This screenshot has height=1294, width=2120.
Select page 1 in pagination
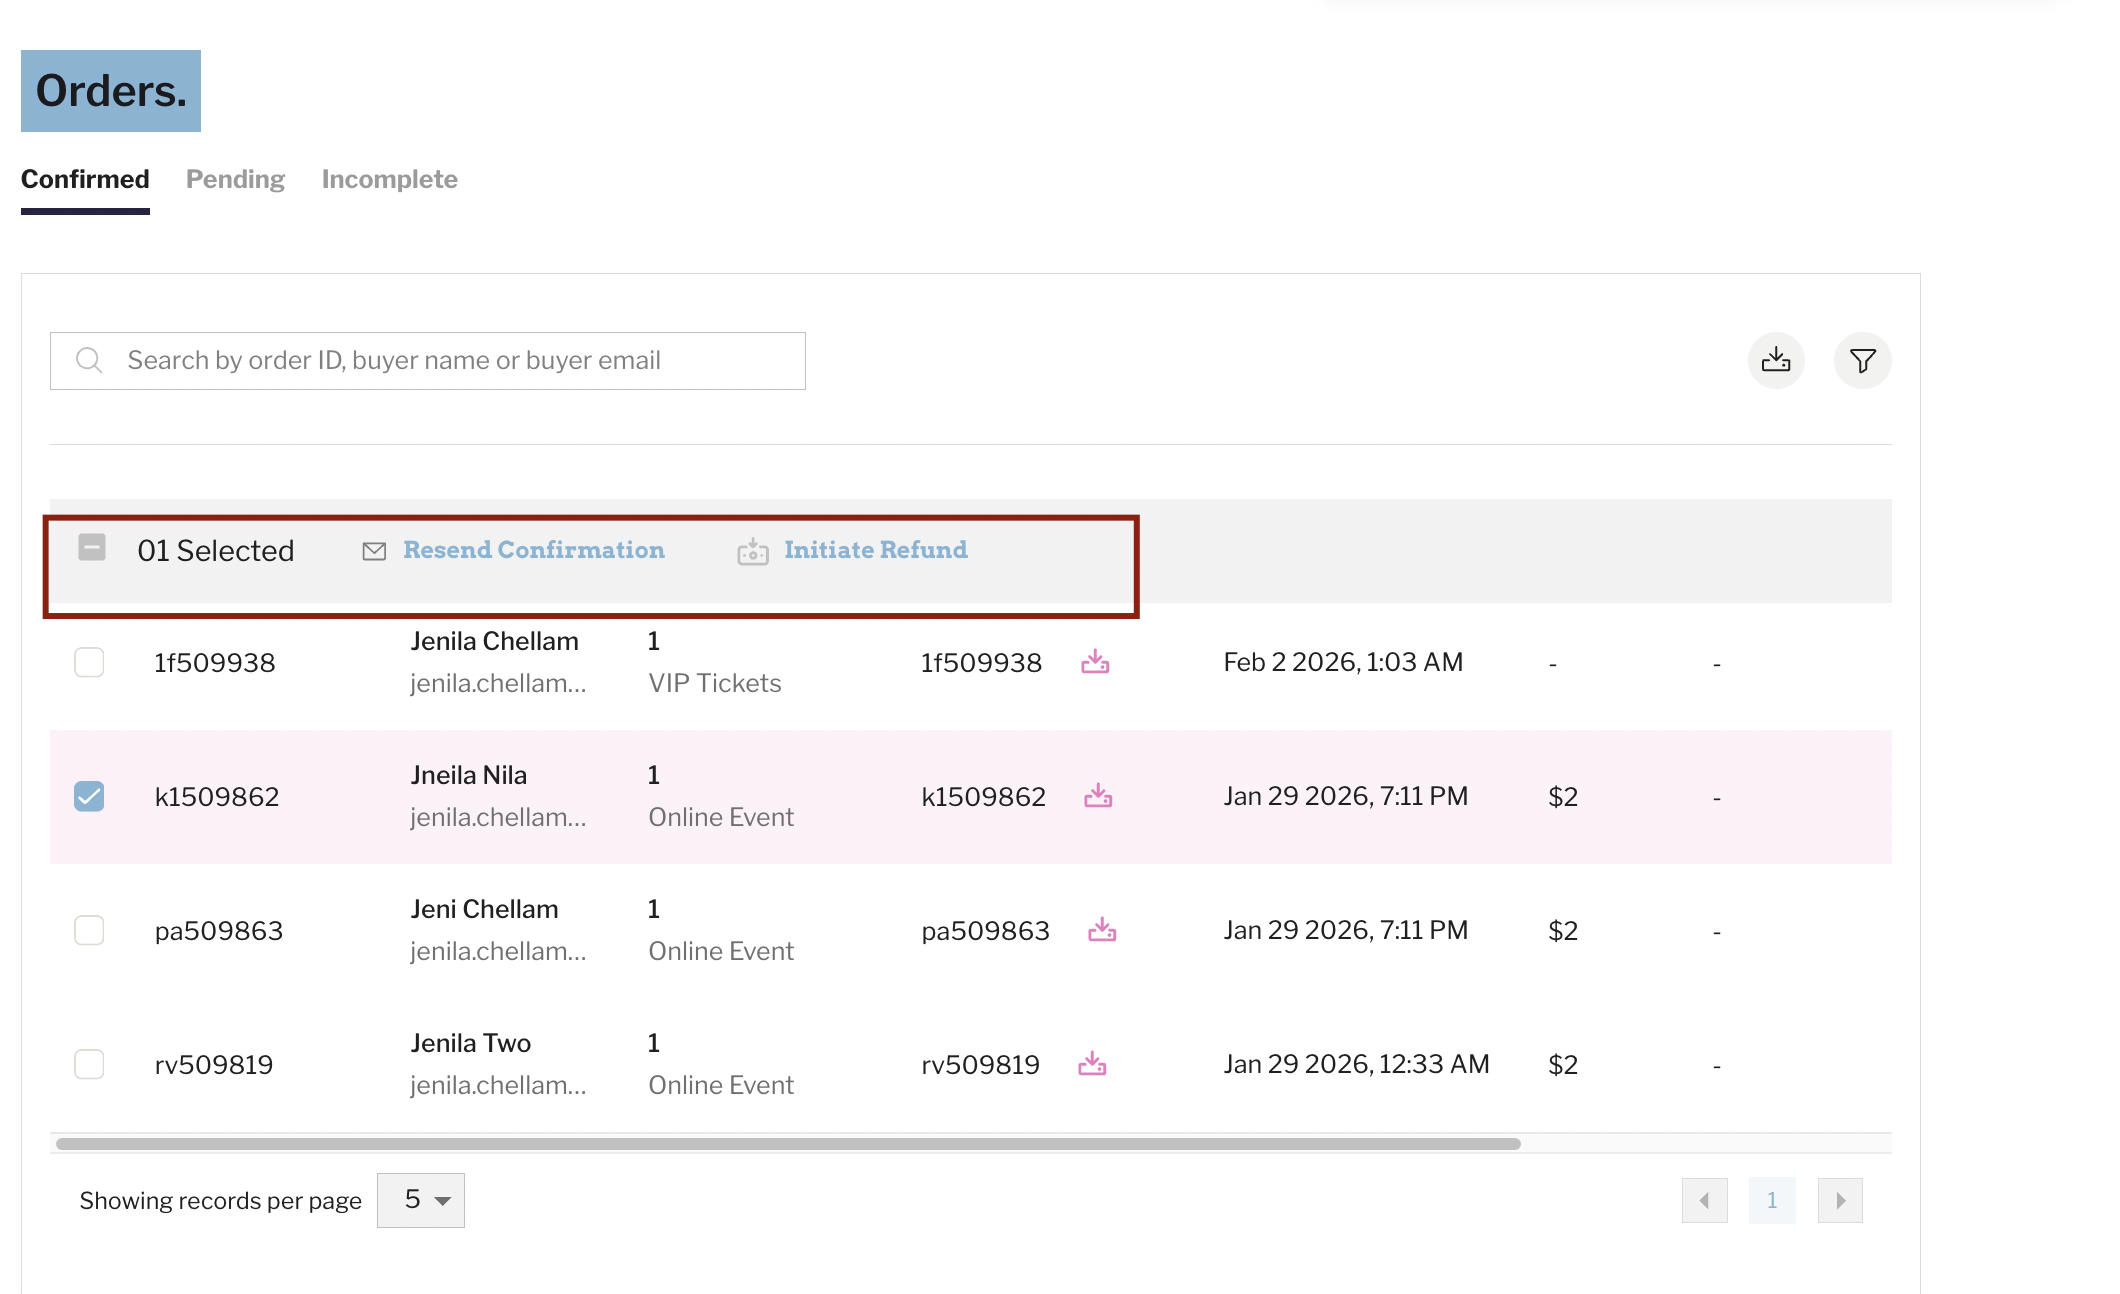(x=1772, y=1200)
